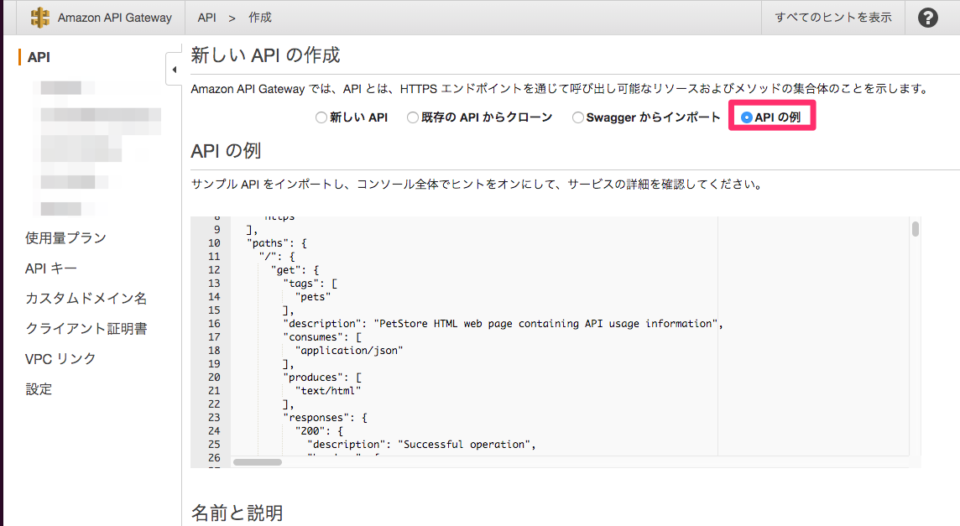Open VPC リンク in the sidebar
The image size is (960, 526).
[x=60, y=359]
